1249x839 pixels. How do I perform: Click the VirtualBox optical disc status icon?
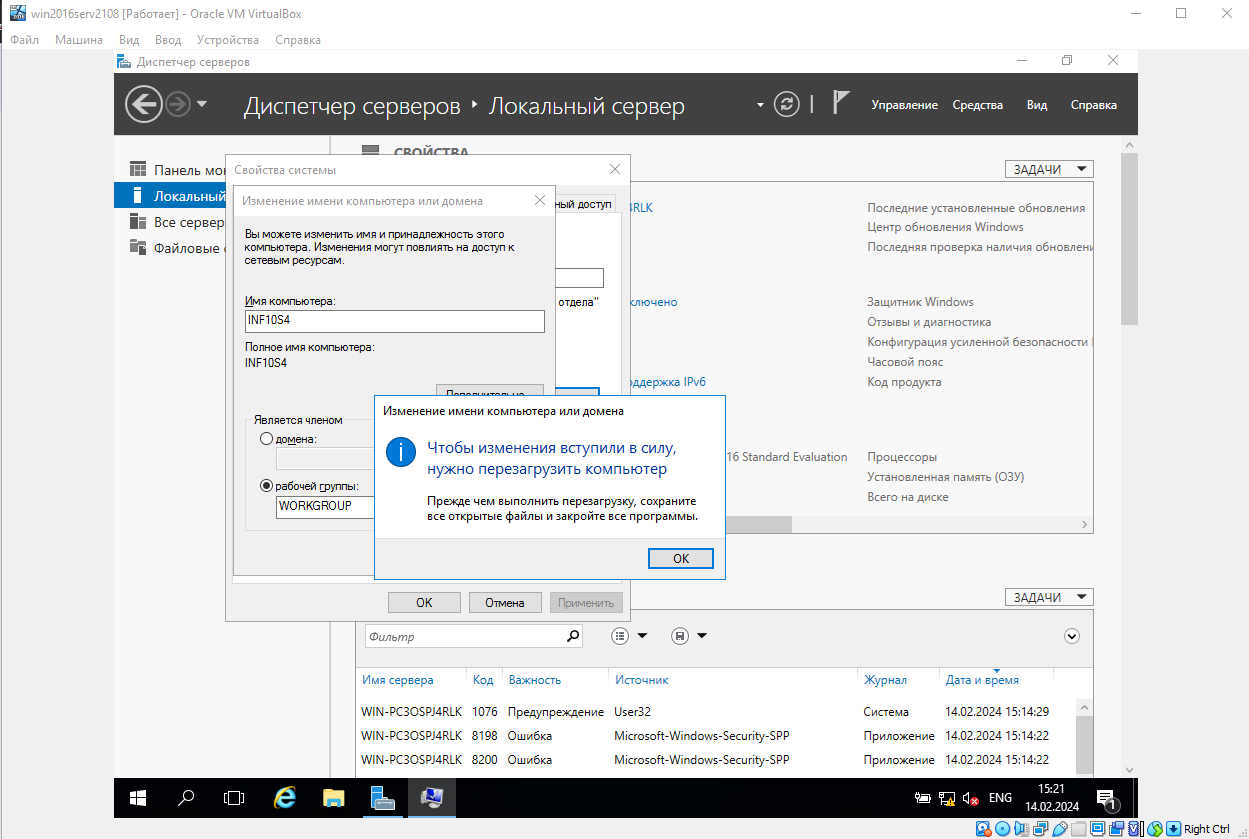(1003, 829)
